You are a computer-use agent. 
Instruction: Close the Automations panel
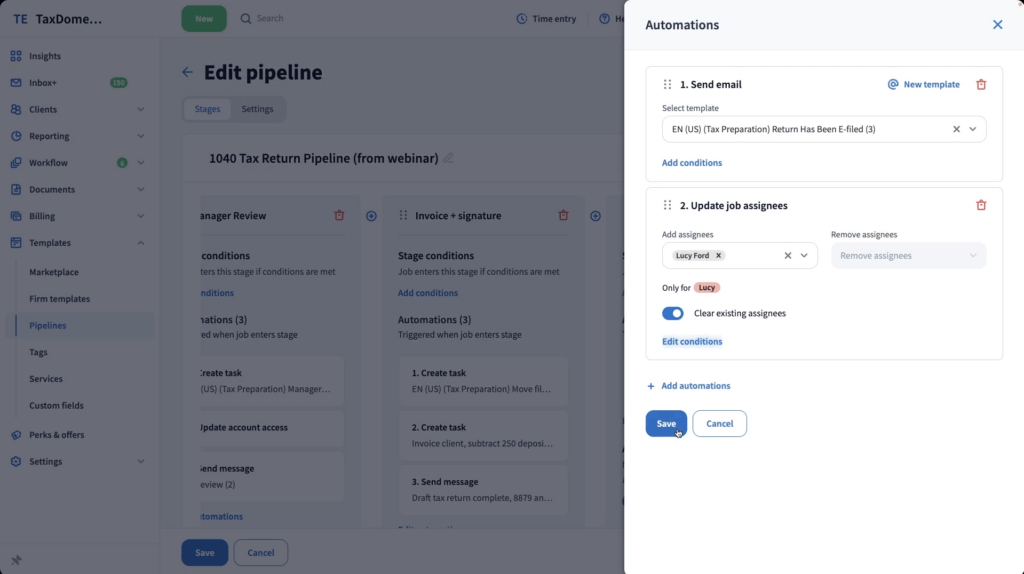[x=997, y=25]
